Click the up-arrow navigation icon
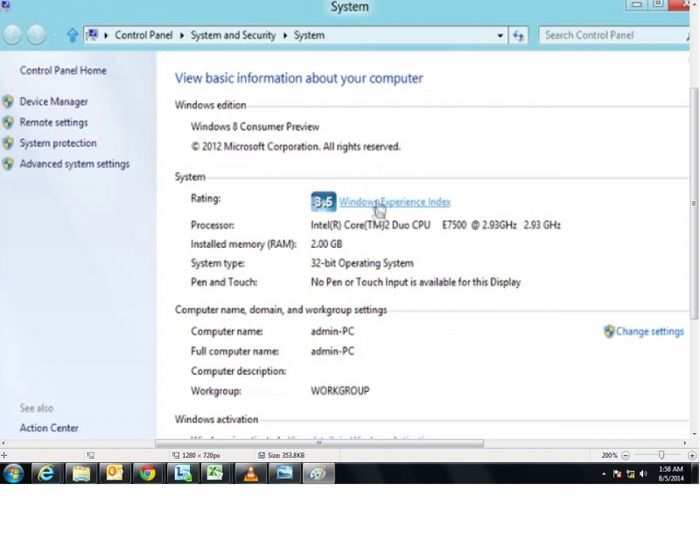This screenshot has width=700, height=560. pos(72,35)
